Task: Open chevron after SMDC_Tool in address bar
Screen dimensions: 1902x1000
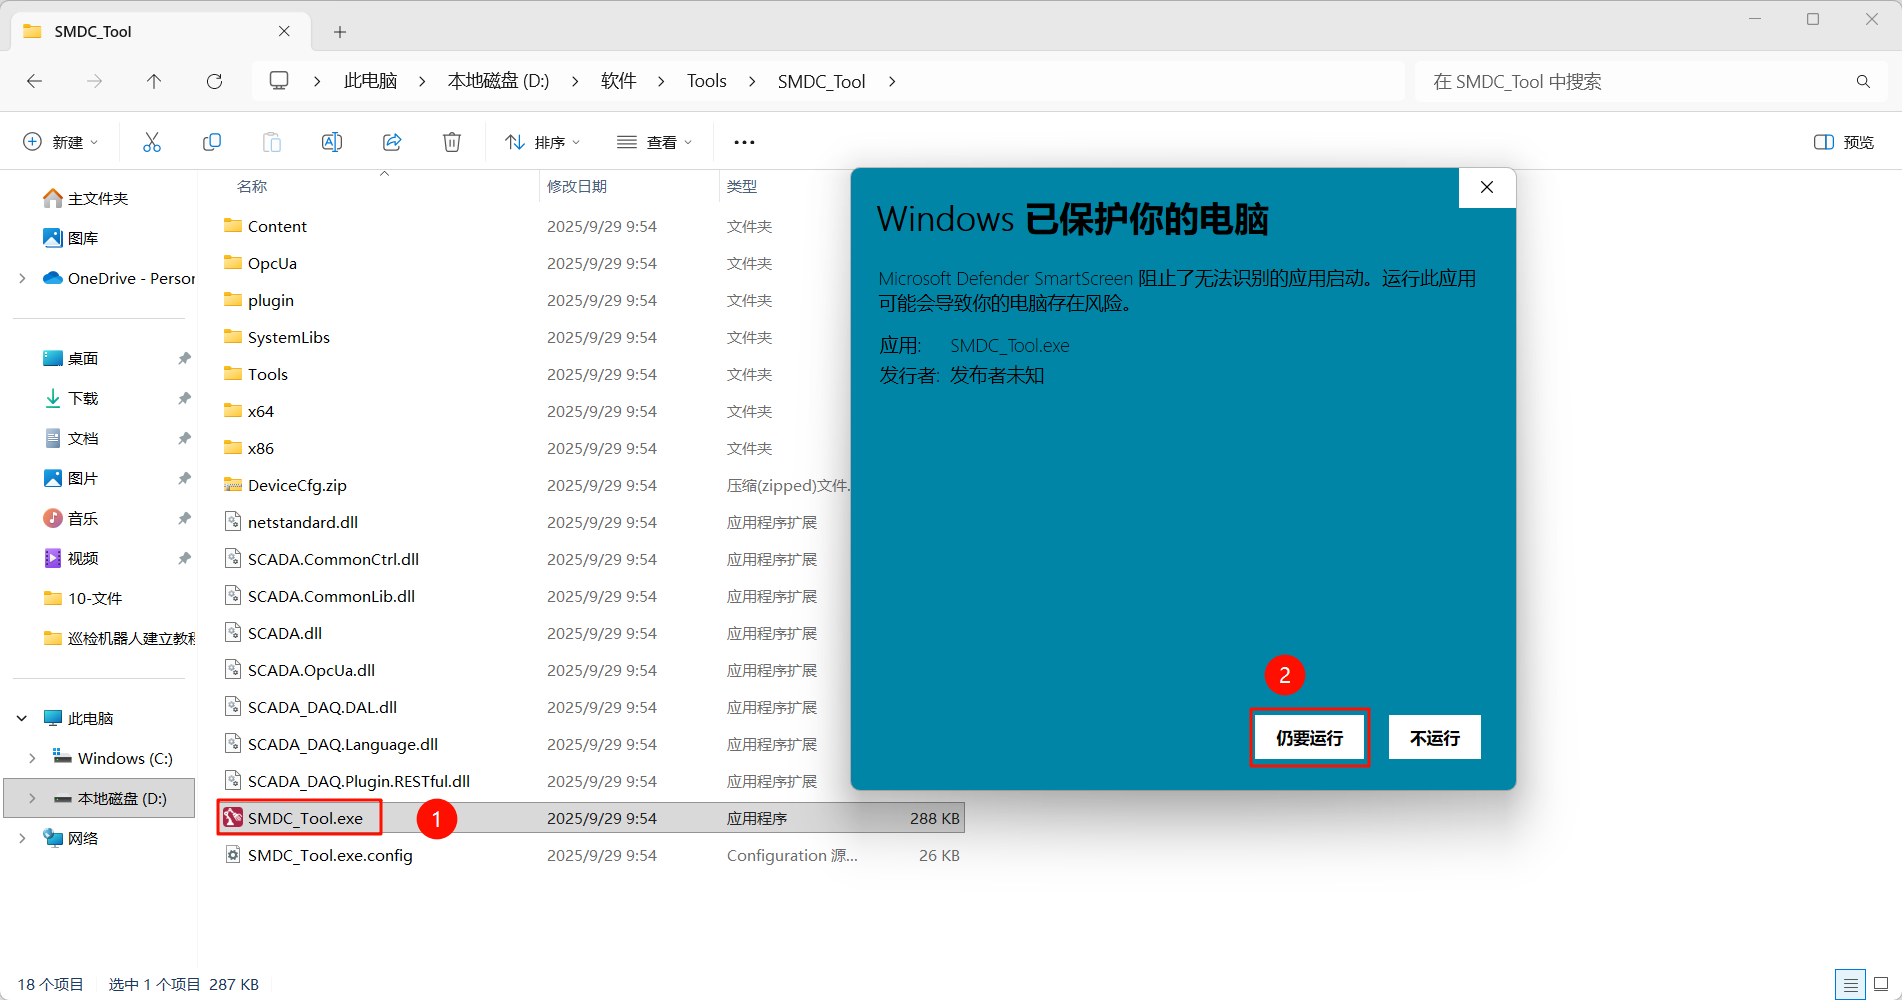Action: pos(892,81)
